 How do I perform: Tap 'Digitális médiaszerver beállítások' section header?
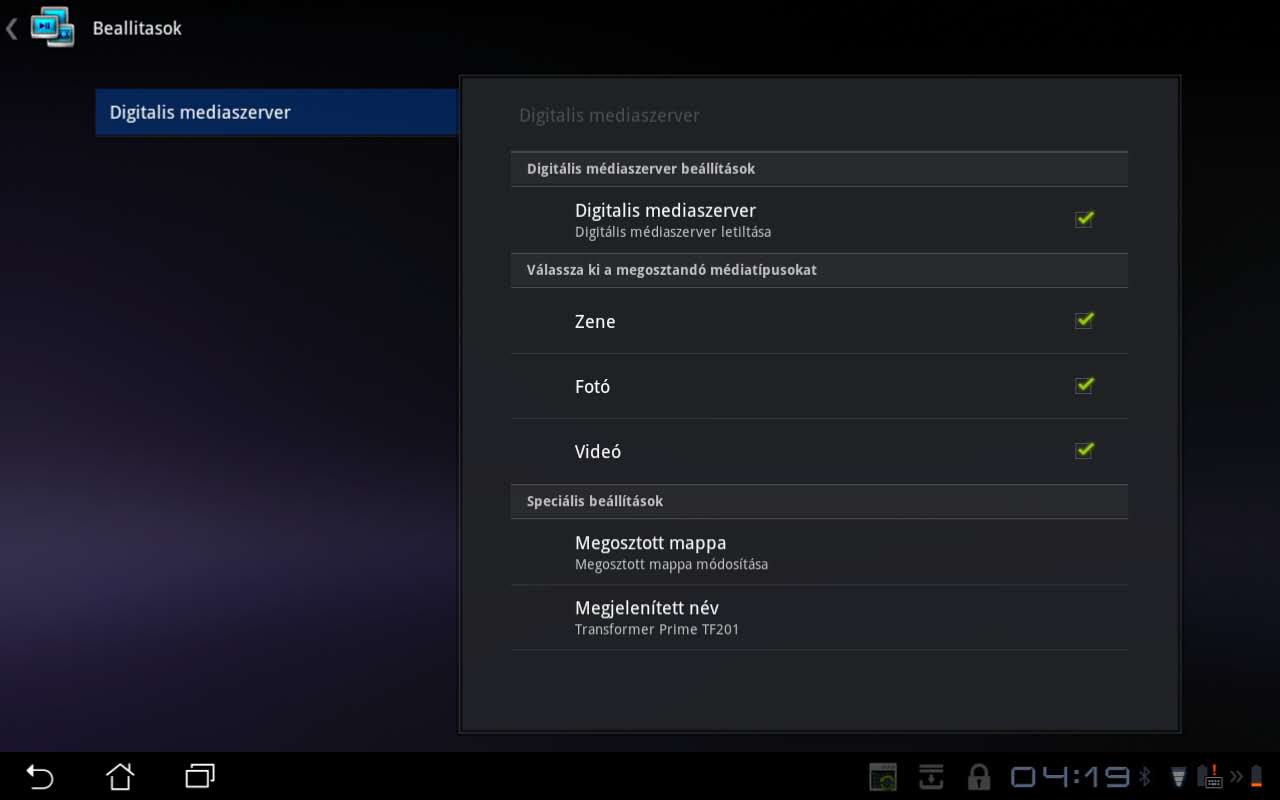tap(641, 169)
